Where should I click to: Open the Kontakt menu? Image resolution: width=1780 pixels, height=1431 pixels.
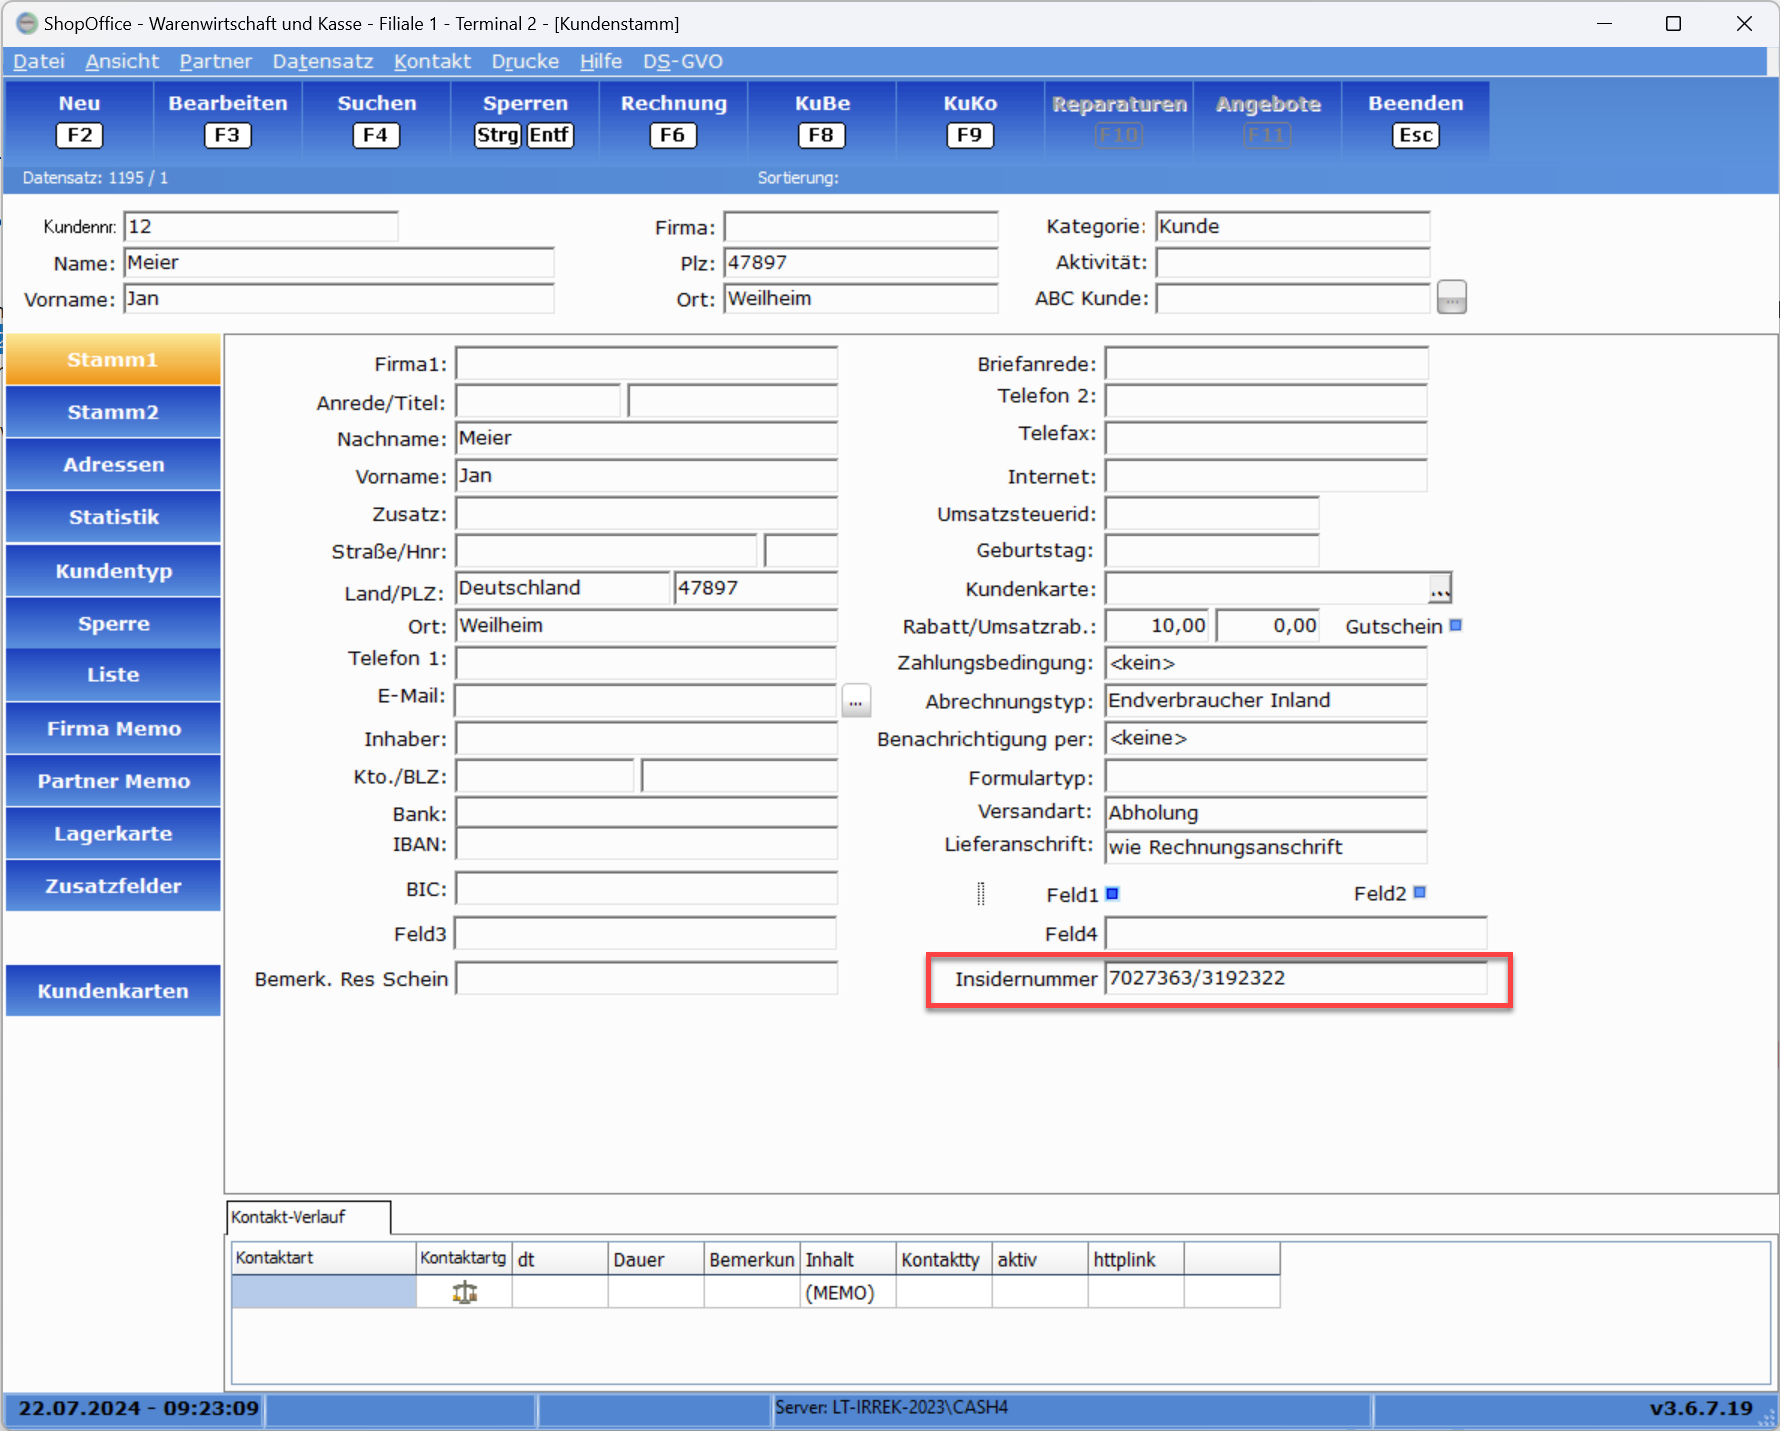point(432,61)
